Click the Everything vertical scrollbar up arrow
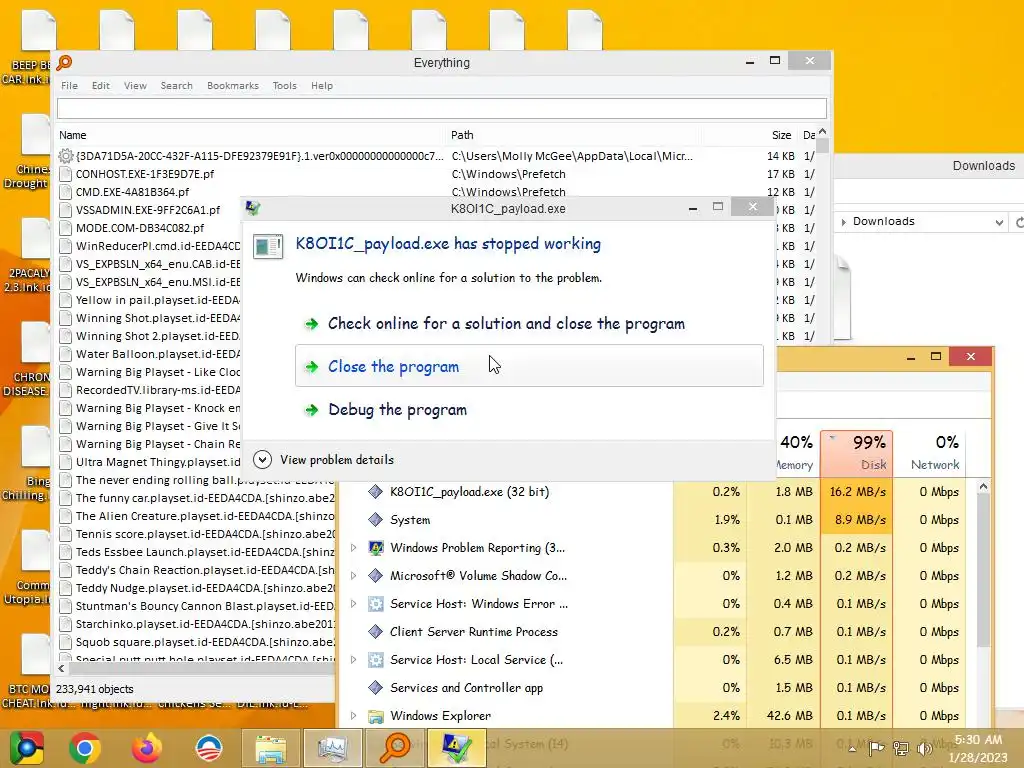This screenshot has width=1024, height=768. coord(823,132)
